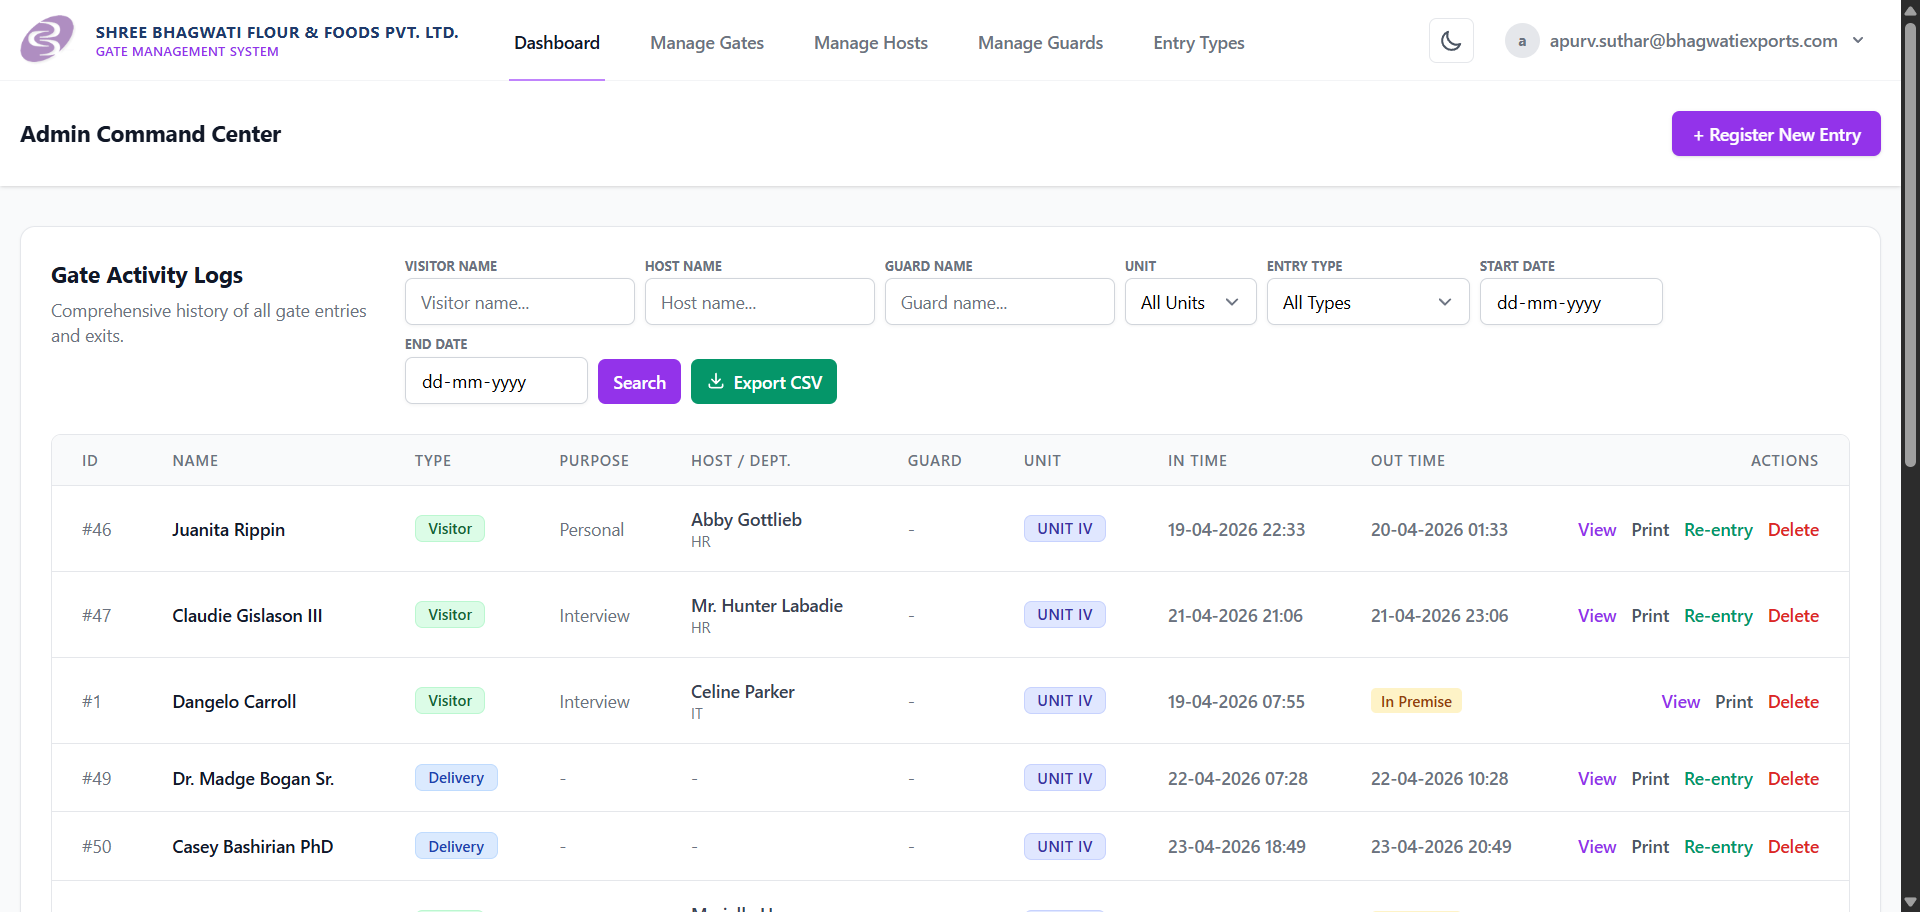Print Casey Bashirian PhD entry
Screen dimensions: 1920x912
click(1650, 847)
